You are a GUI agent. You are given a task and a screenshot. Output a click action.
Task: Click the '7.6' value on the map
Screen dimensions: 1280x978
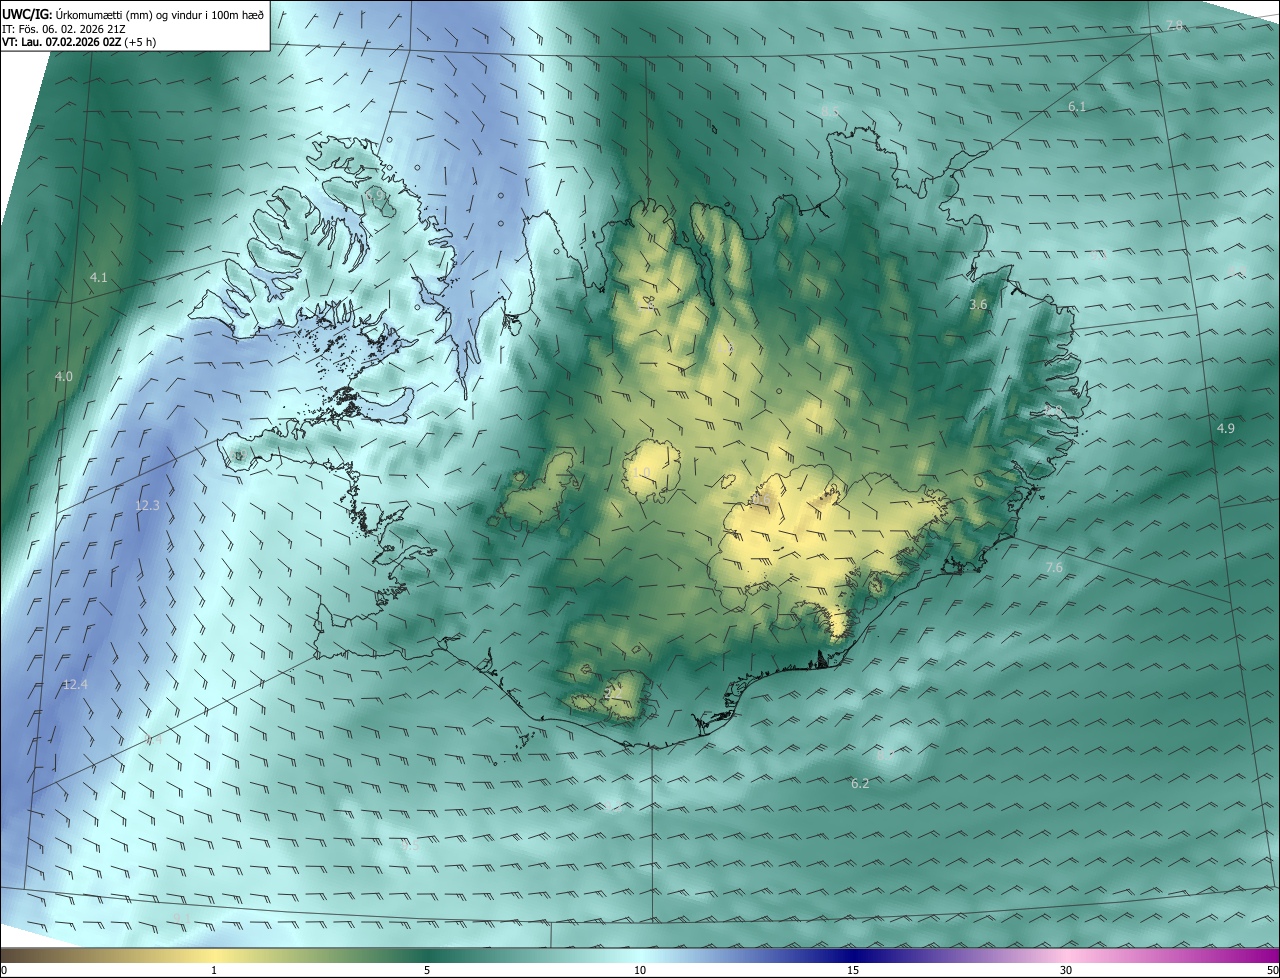(1054, 568)
